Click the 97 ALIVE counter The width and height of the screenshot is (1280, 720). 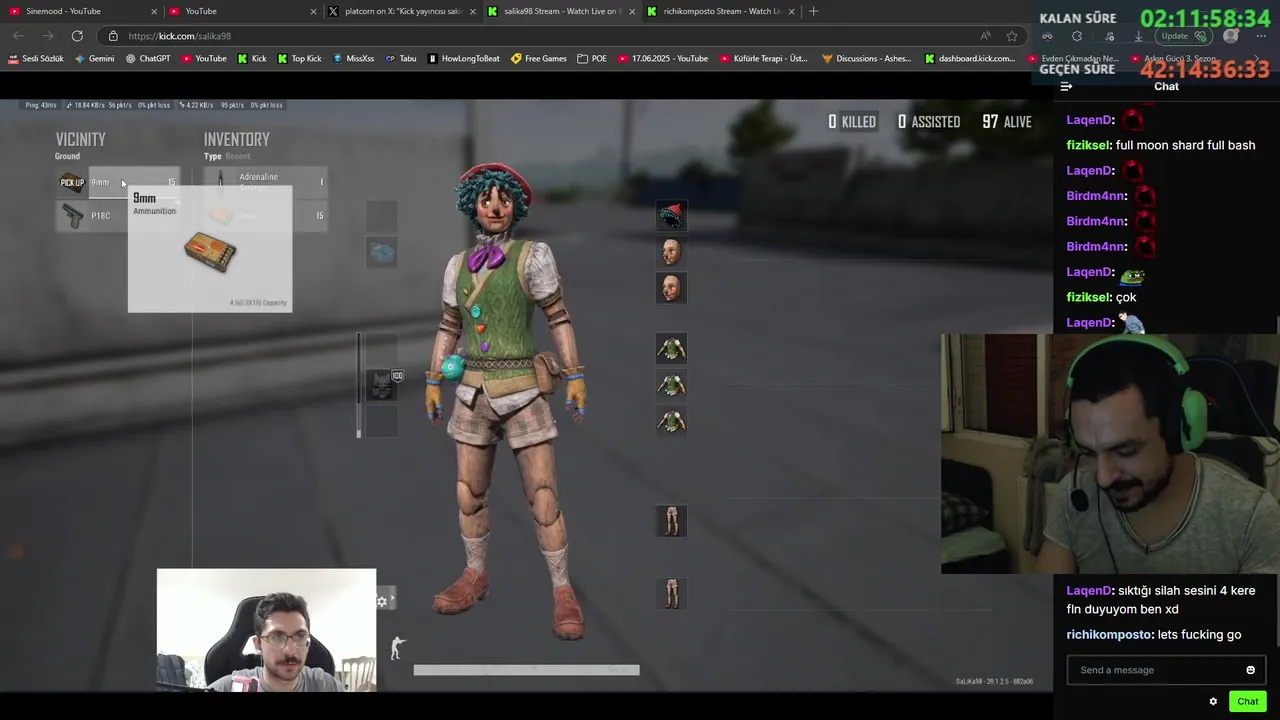pos(1007,122)
